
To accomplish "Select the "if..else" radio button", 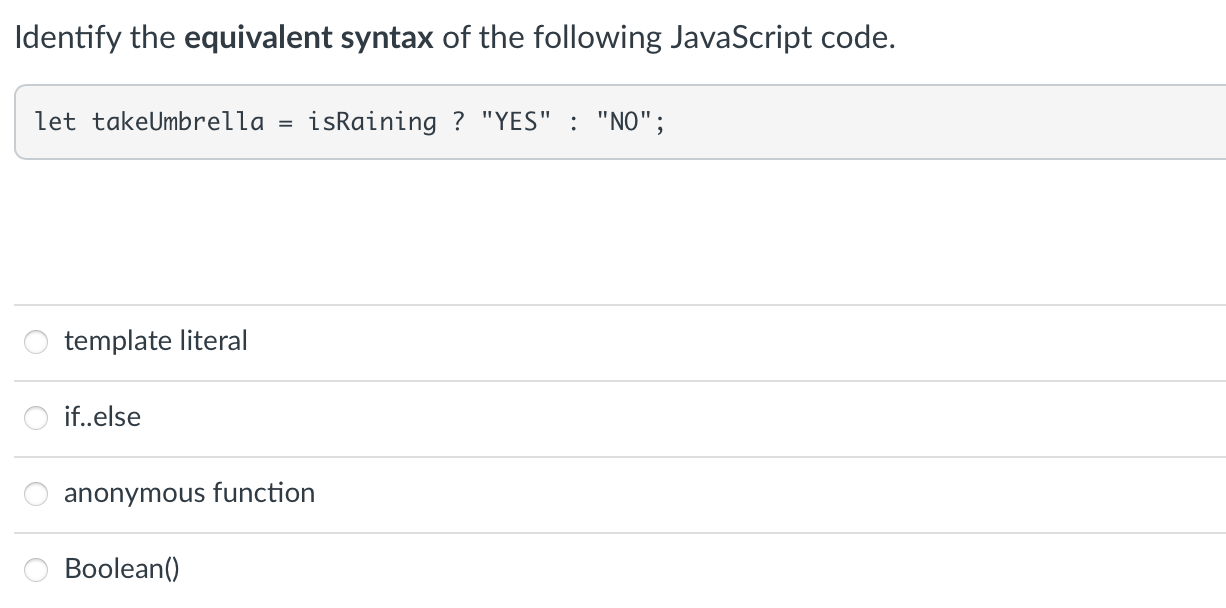I will (x=36, y=418).
